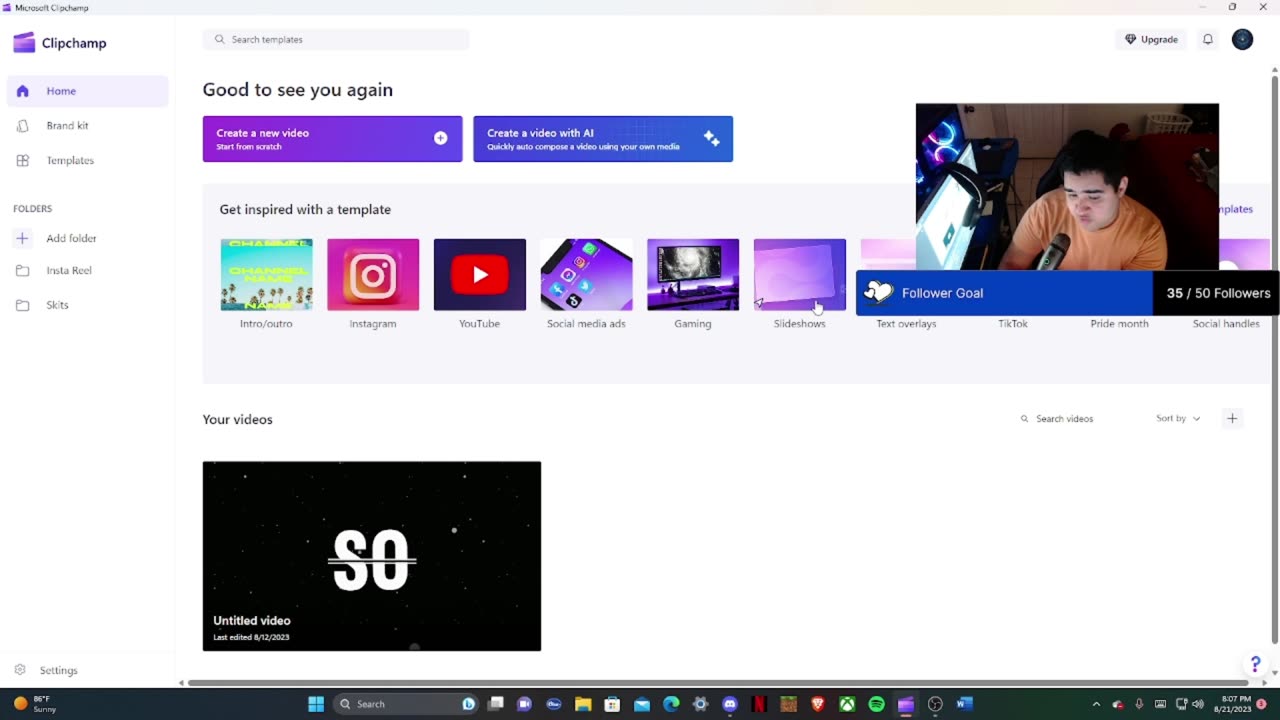This screenshot has width=1280, height=720.
Task: Click the plus button beside Sort by
Action: click(1232, 419)
